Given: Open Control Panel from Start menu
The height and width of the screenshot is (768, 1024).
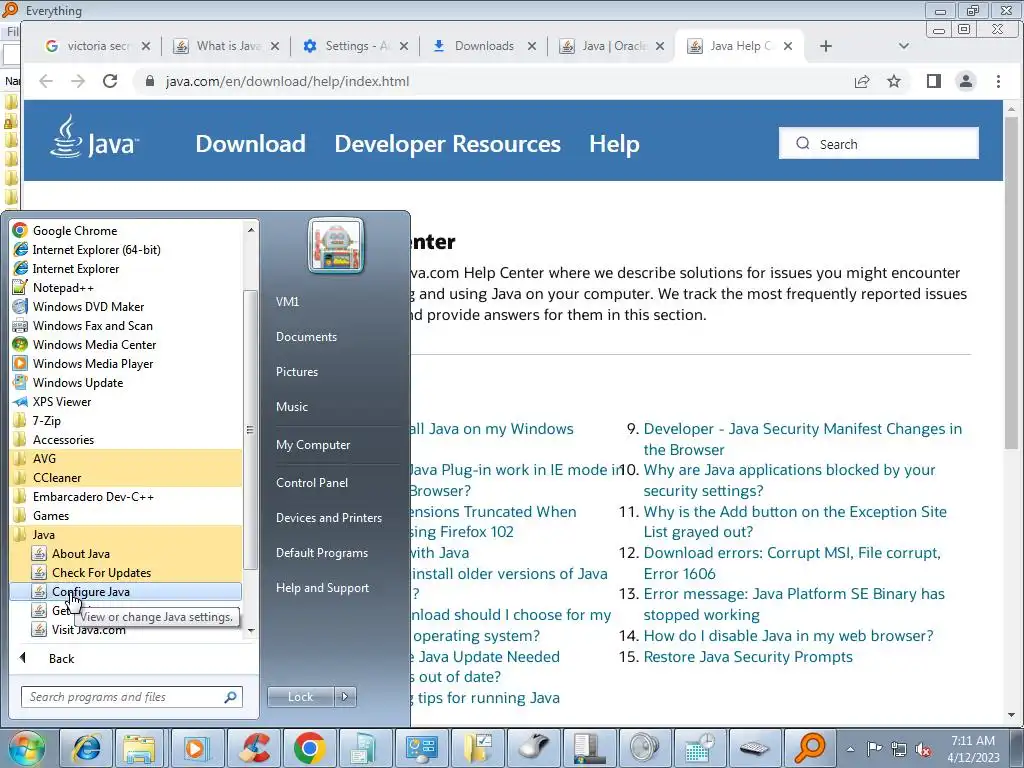Looking at the screenshot, I should [312, 483].
